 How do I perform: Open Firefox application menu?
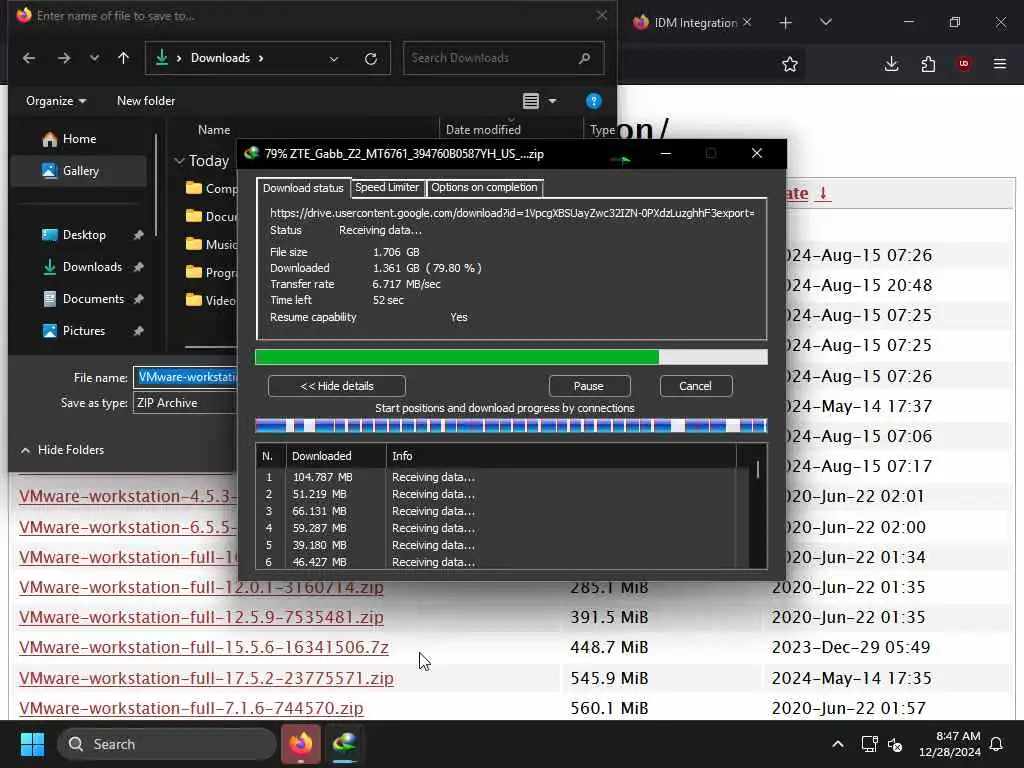click(x=1000, y=64)
